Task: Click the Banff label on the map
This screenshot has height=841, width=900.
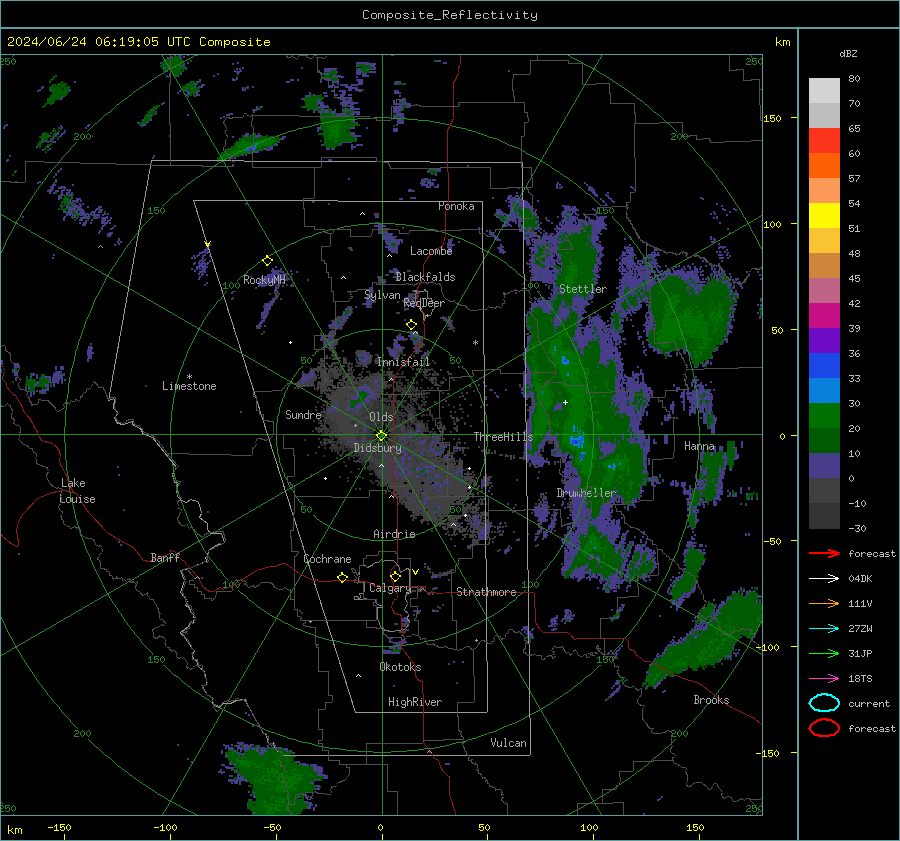Action: [x=165, y=558]
